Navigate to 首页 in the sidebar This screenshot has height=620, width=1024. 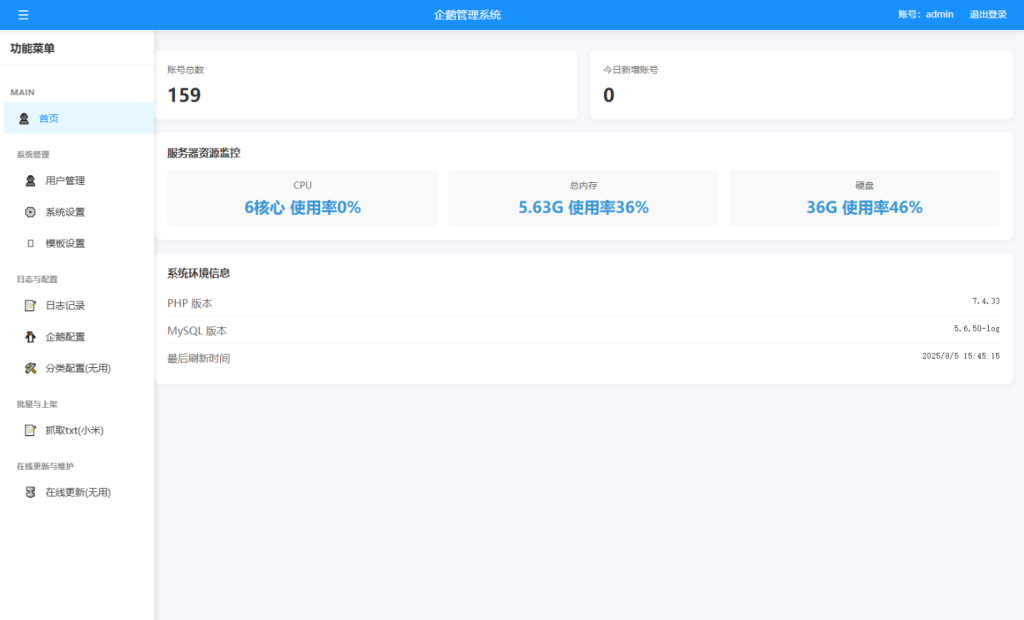click(48, 118)
